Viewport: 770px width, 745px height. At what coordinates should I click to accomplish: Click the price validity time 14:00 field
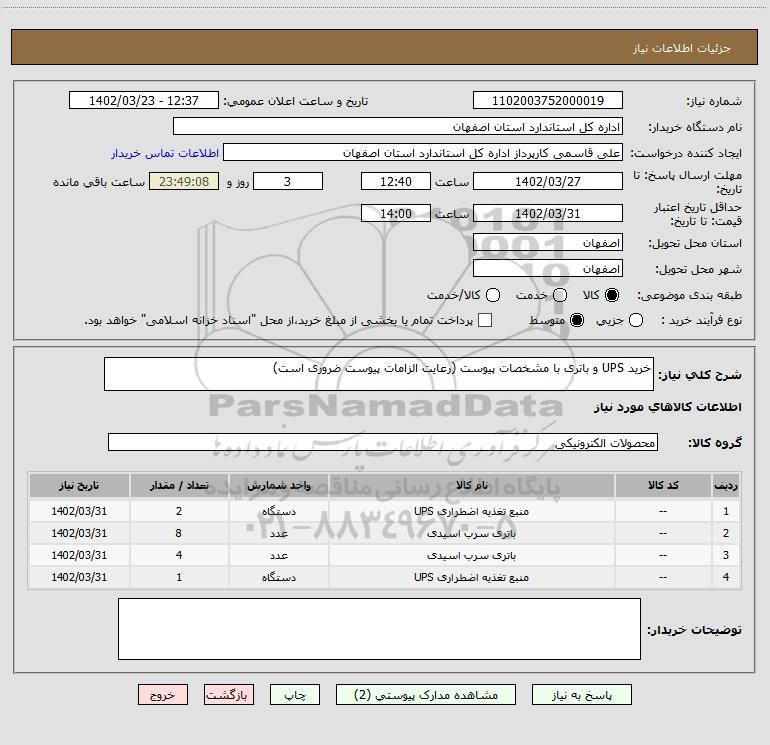(x=396, y=214)
